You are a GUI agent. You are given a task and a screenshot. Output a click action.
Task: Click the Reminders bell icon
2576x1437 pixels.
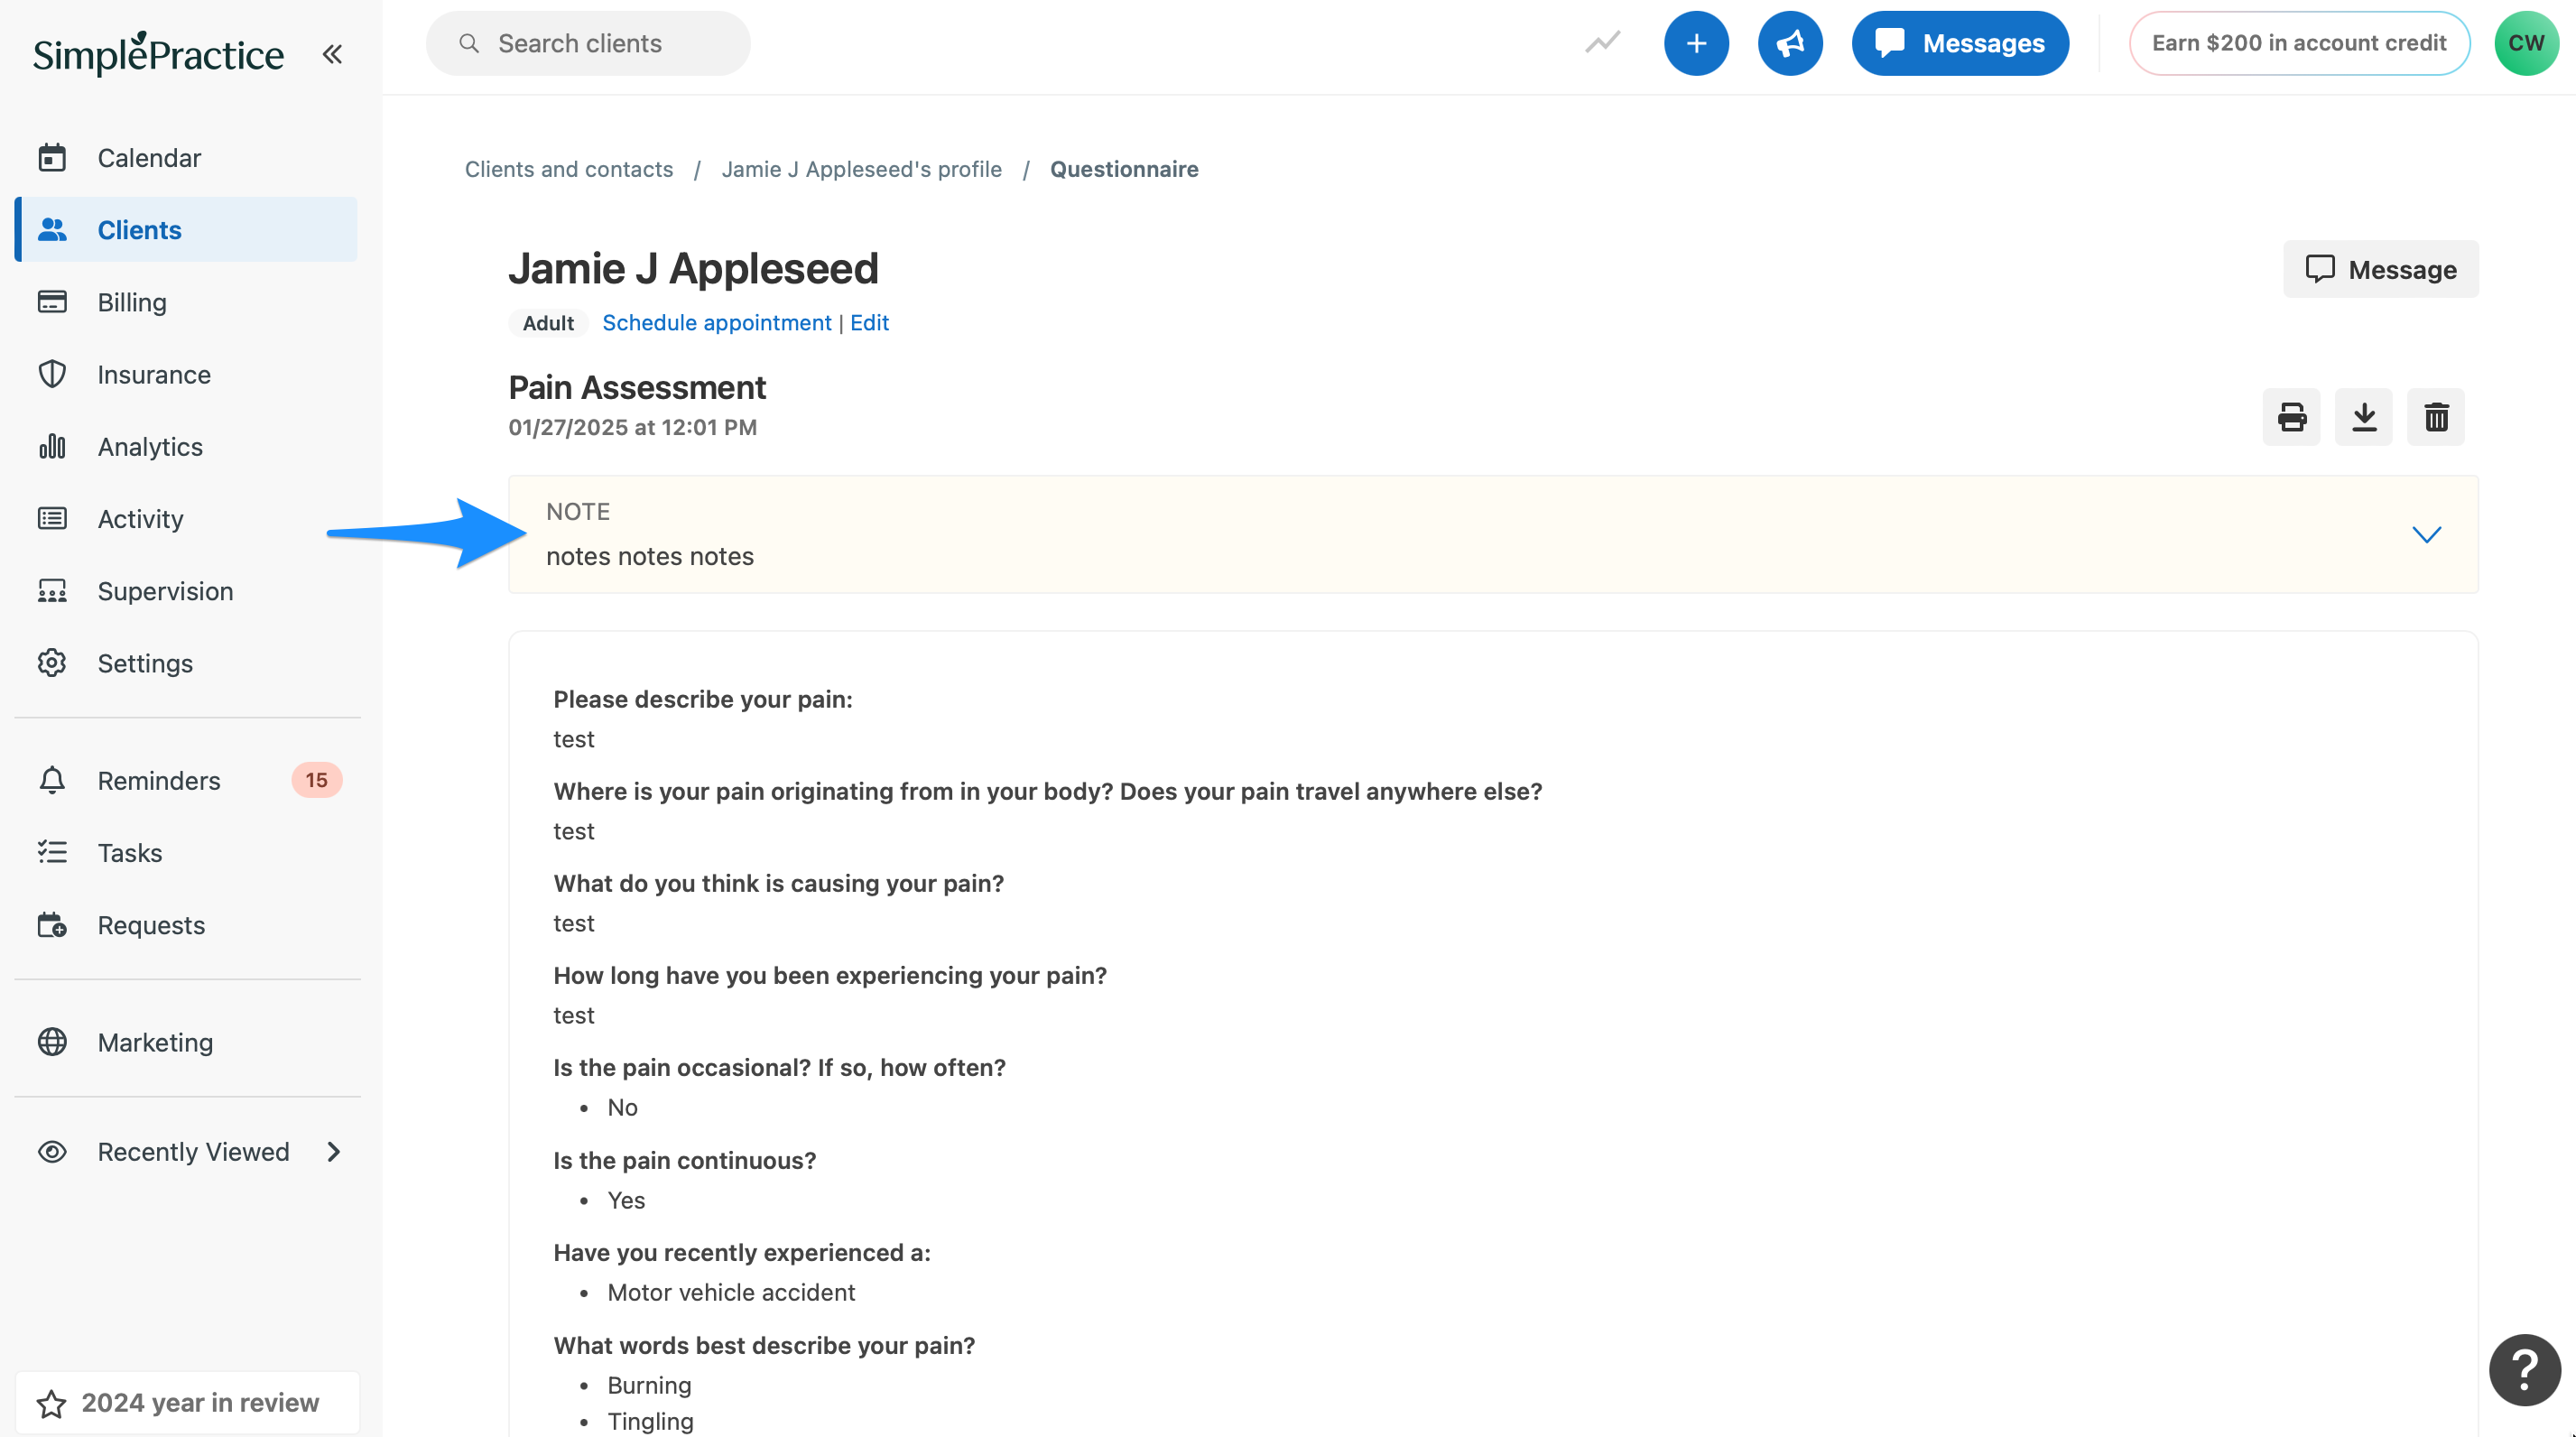coord(52,780)
